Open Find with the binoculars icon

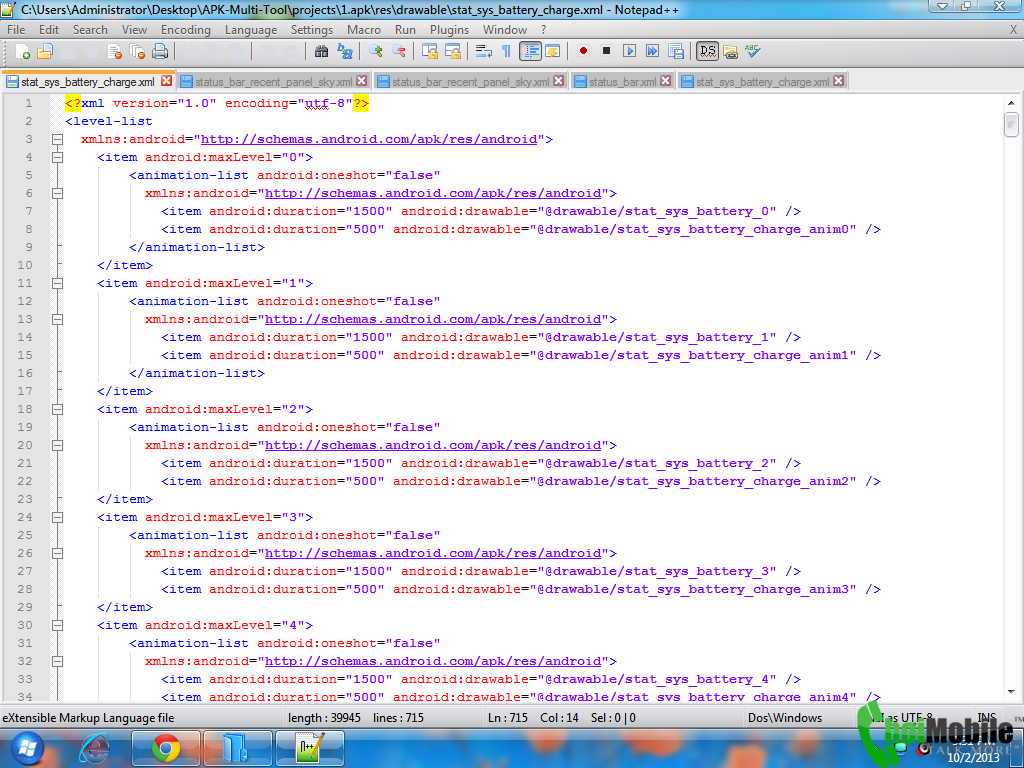pos(321,51)
